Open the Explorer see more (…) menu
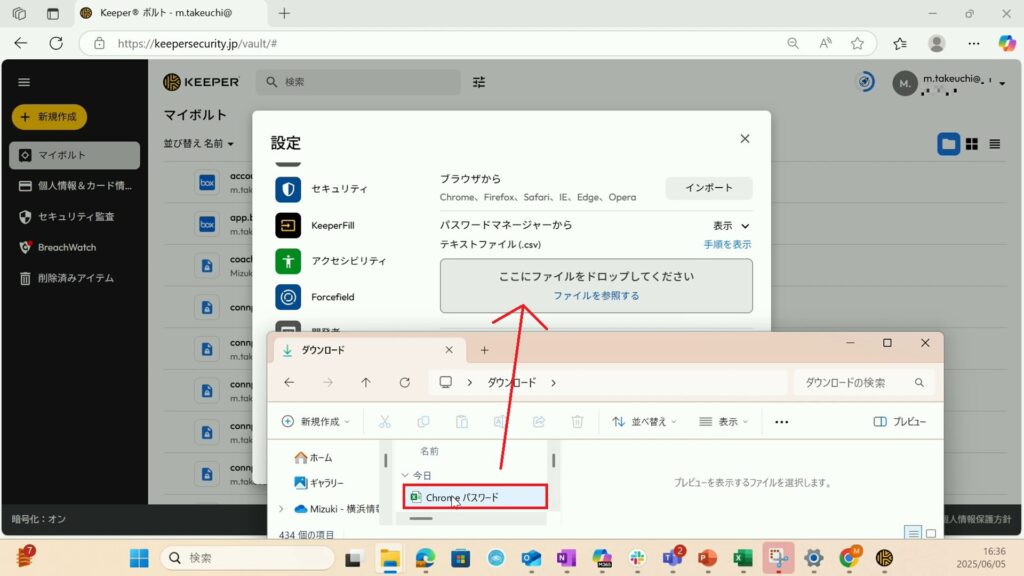The image size is (1024, 576). pos(782,422)
